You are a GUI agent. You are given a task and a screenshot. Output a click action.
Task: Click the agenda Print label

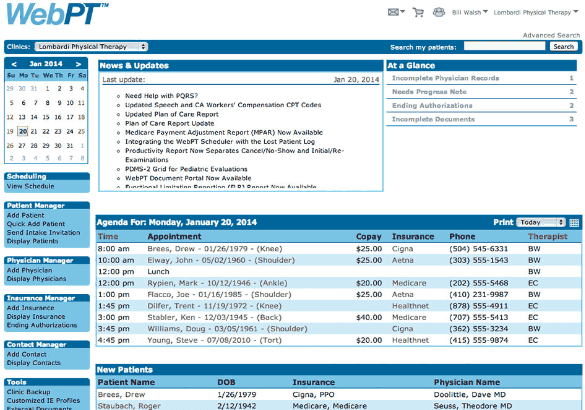tap(503, 222)
